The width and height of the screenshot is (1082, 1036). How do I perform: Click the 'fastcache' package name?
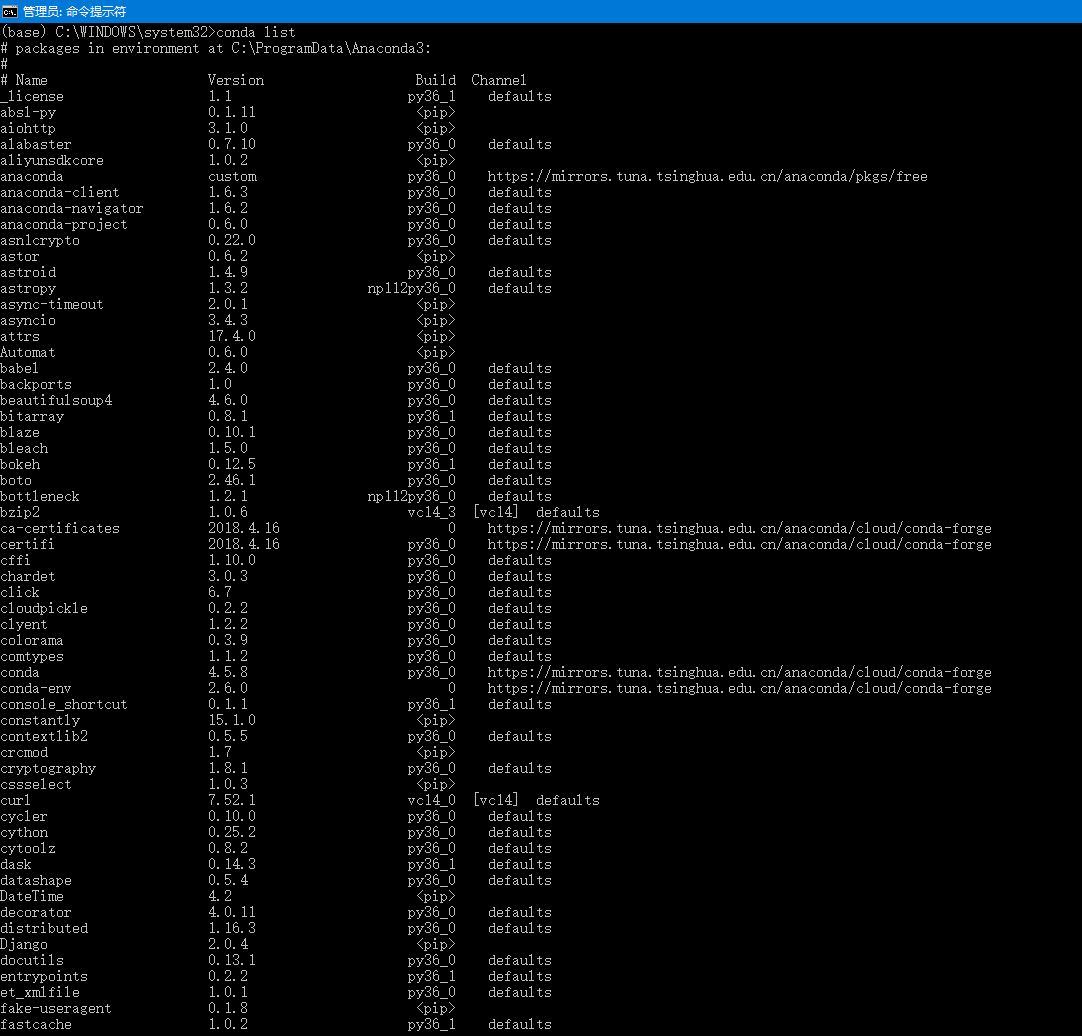[36, 1025]
